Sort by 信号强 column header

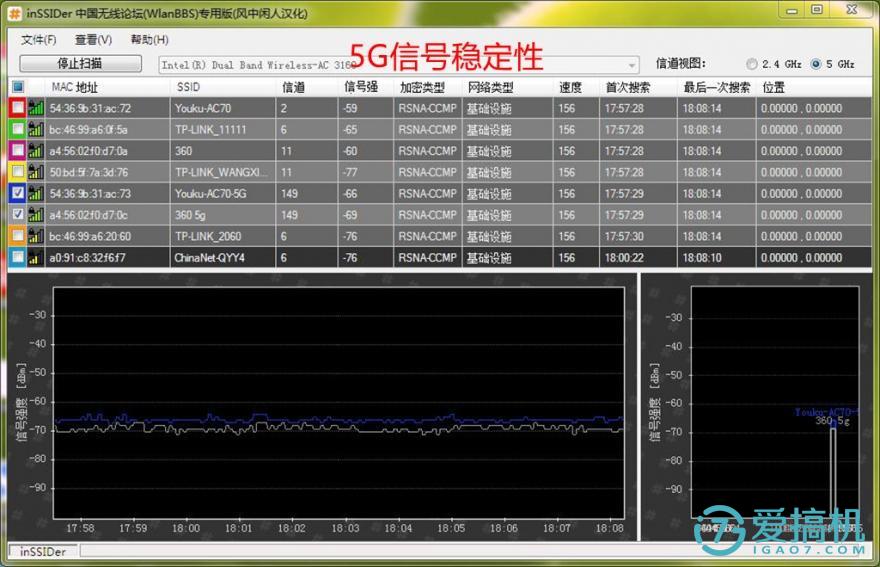(365, 87)
